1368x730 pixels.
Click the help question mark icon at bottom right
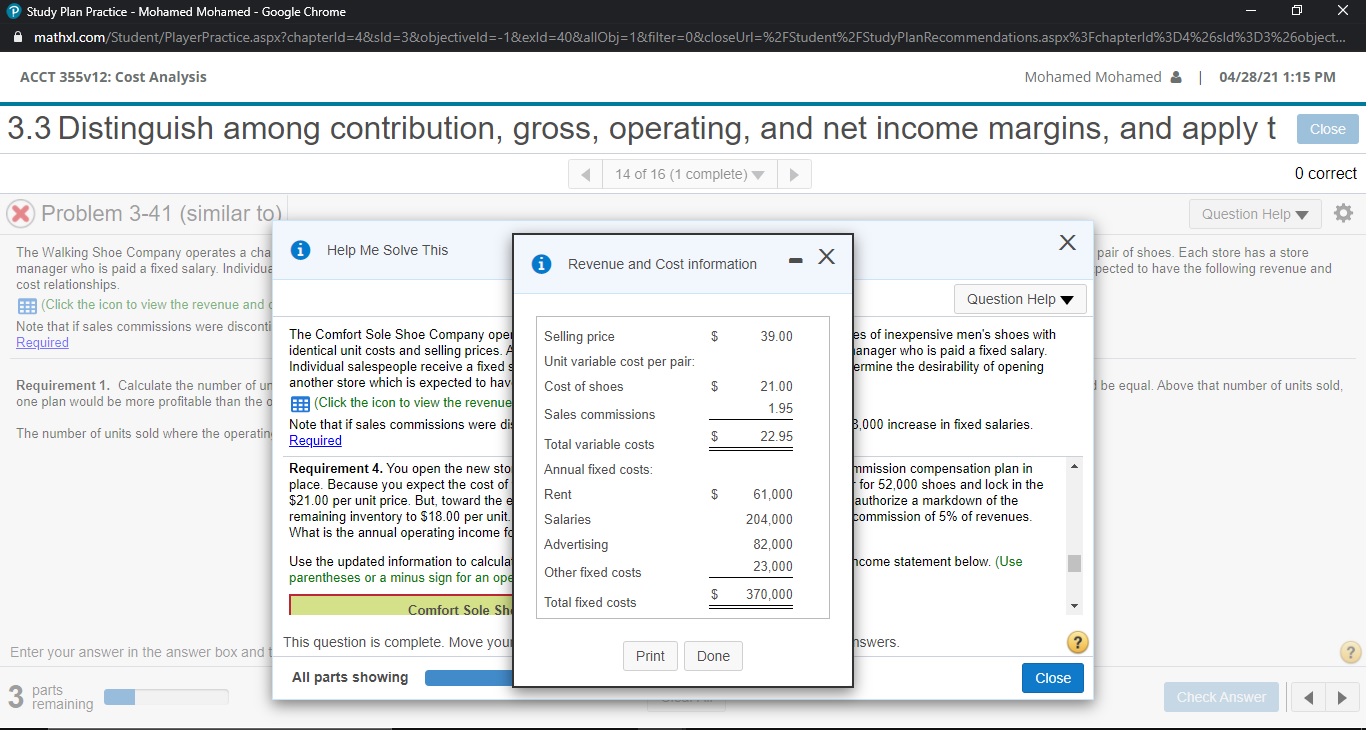(1351, 653)
